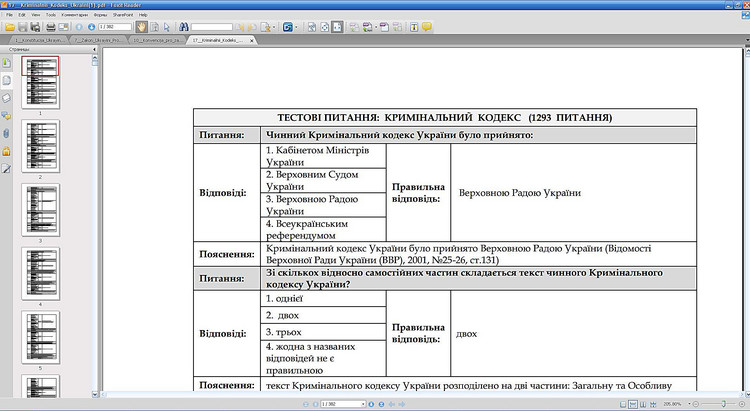Close the 17__Kriminalnii_Kodeks tab

pos(252,41)
